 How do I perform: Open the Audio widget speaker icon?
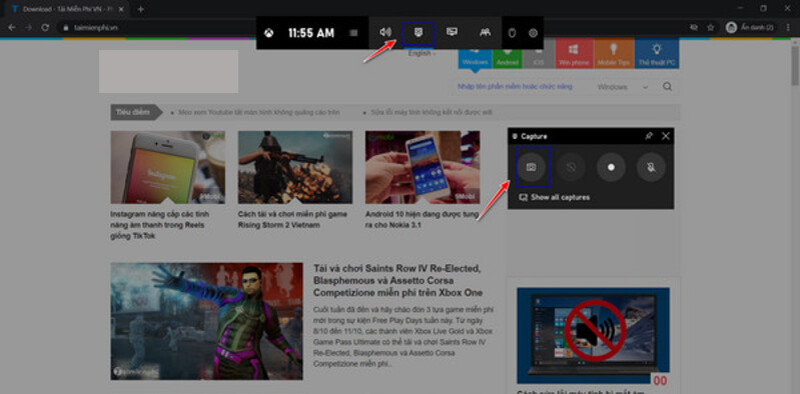[385, 33]
